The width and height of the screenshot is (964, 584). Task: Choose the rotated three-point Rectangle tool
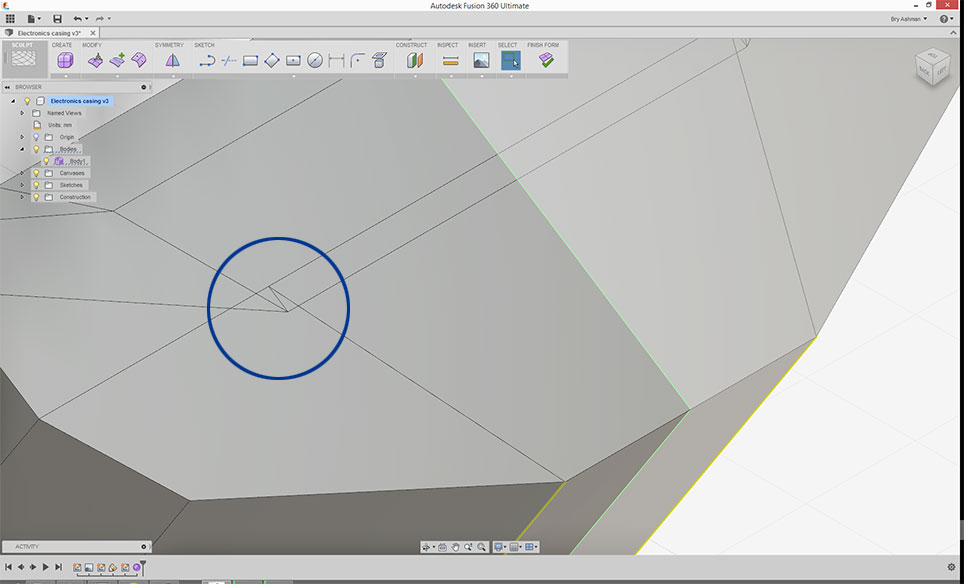point(272,60)
